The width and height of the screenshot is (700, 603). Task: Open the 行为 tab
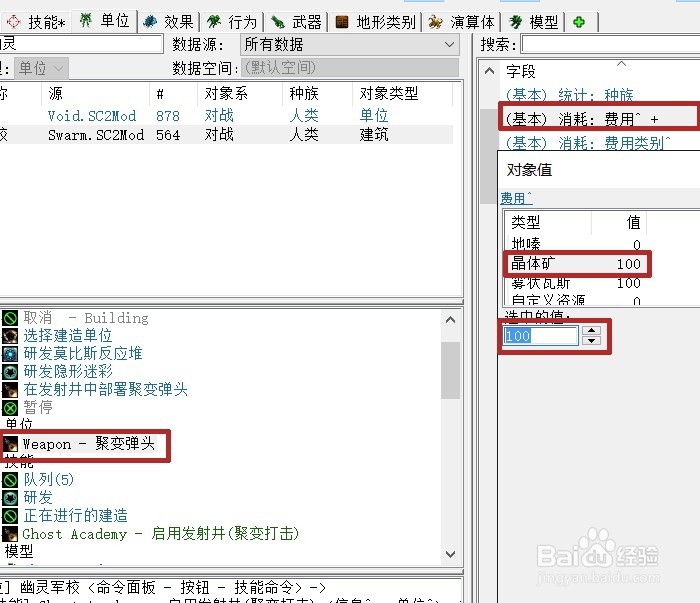pyautogui.click(x=232, y=21)
